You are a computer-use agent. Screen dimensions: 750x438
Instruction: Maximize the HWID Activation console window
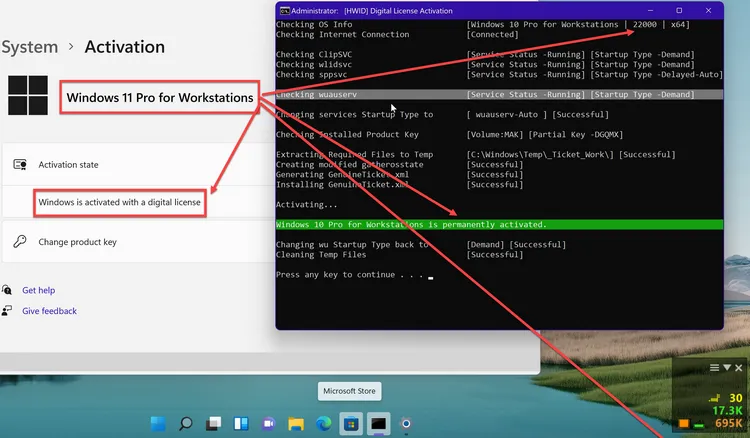point(679,11)
